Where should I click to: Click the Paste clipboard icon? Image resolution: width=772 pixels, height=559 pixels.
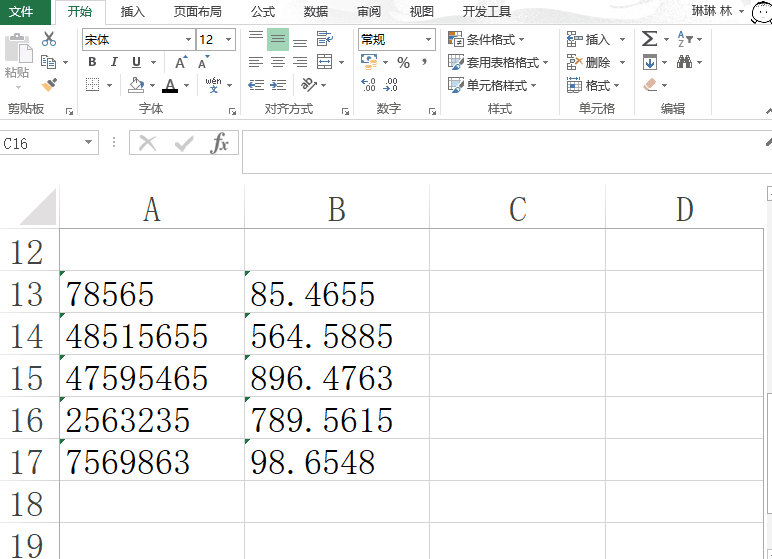18,50
